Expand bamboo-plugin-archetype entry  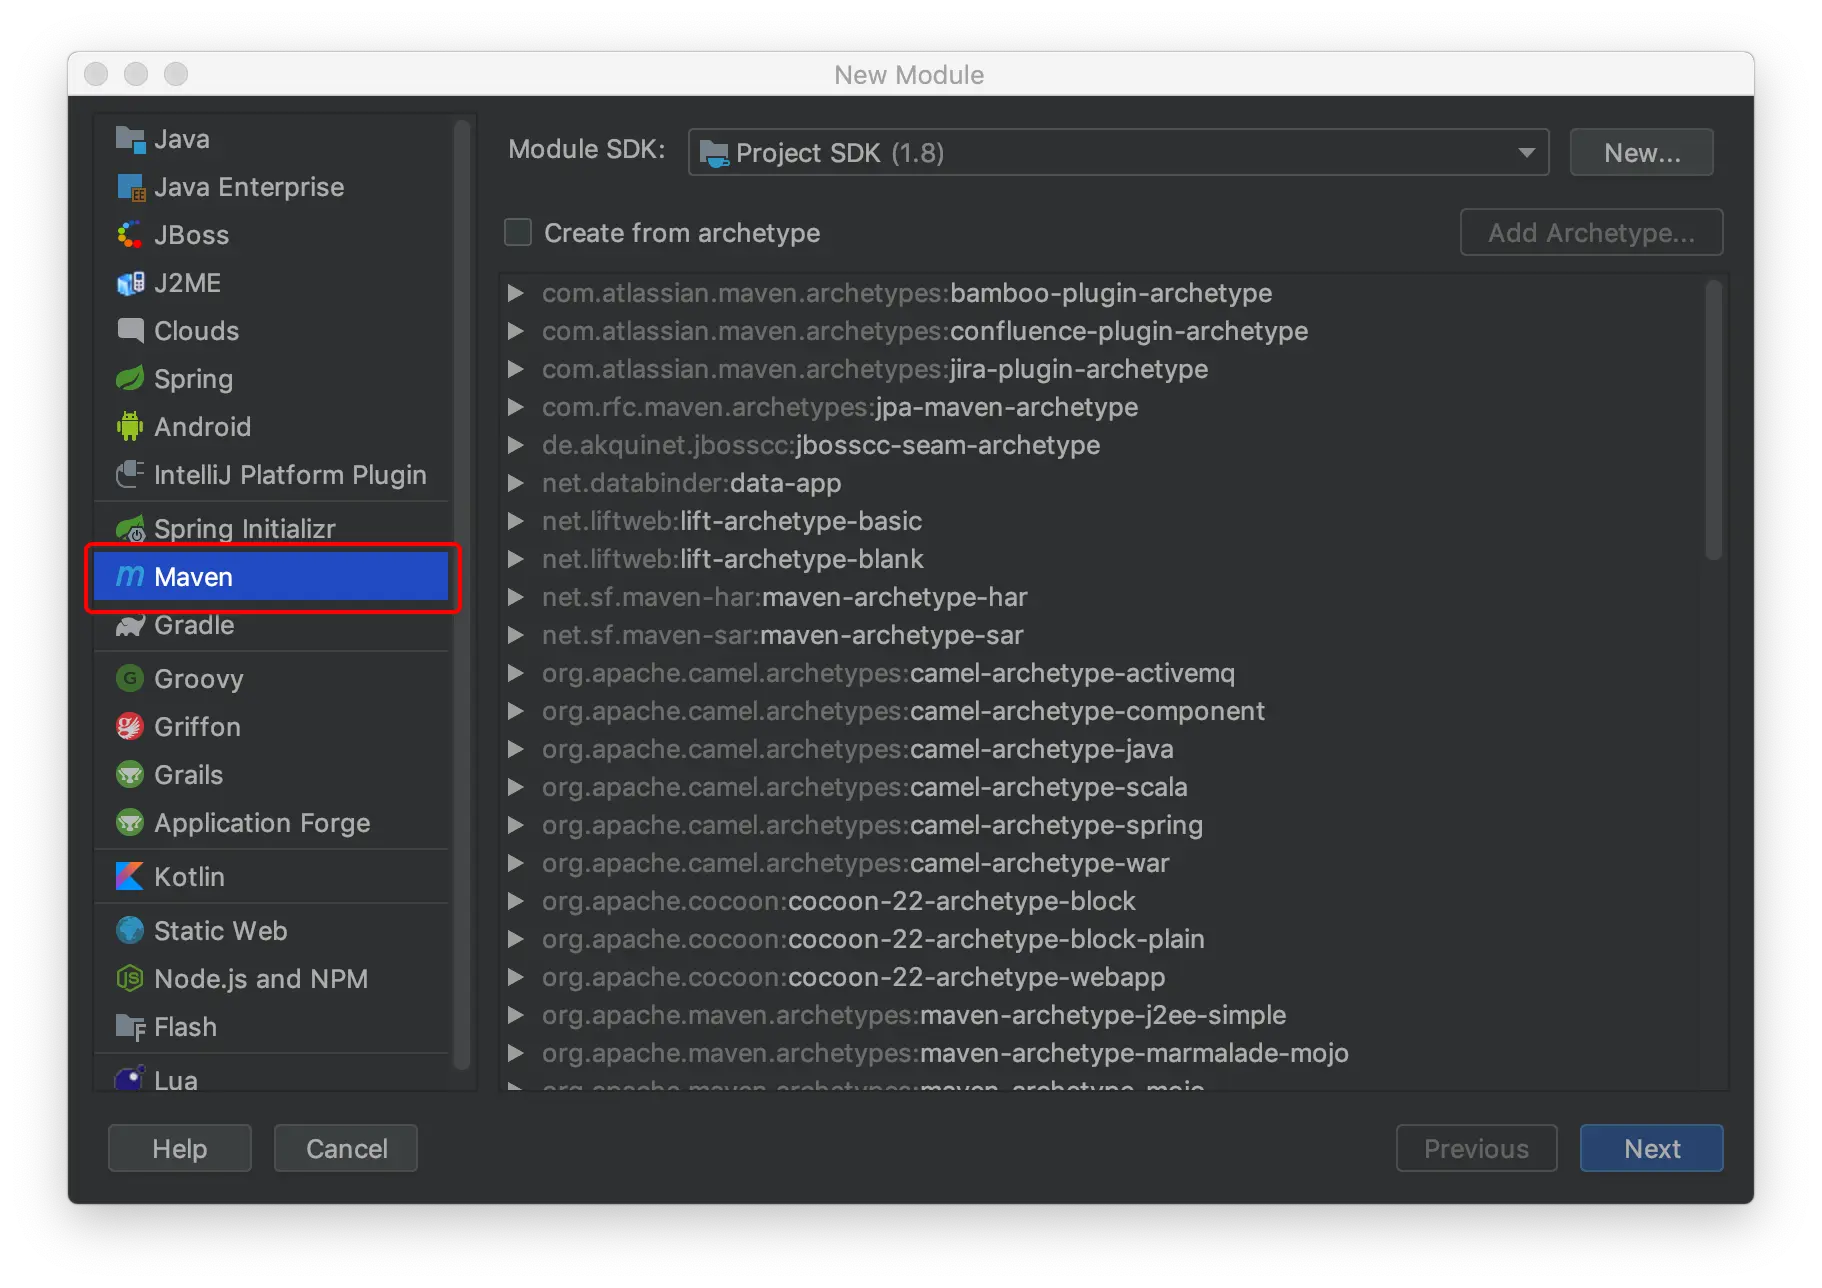[x=516, y=293]
